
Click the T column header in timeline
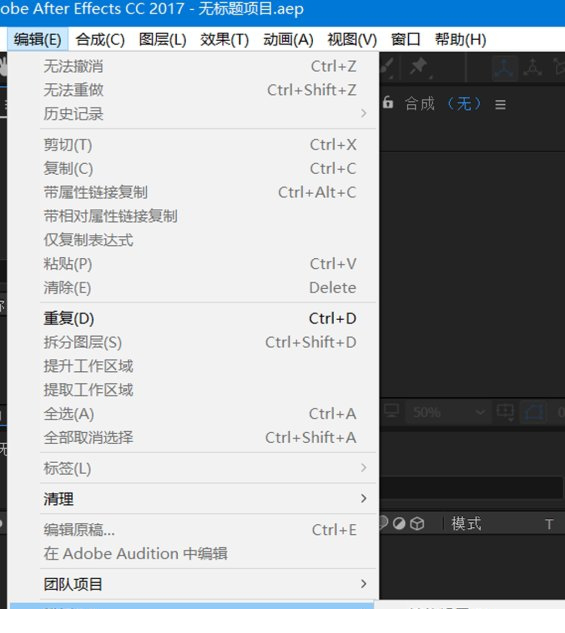549,524
